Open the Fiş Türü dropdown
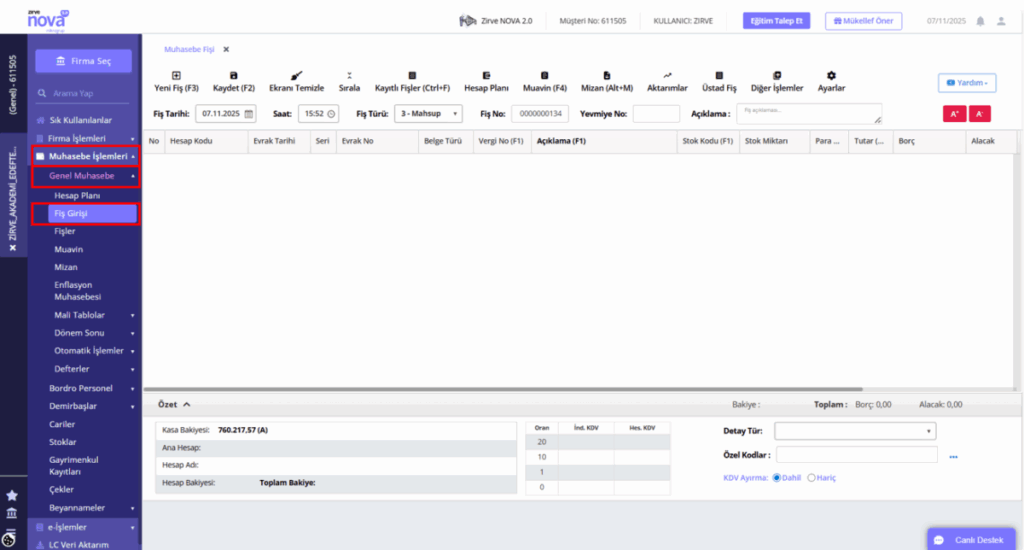1024x550 pixels. [x=428, y=114]
